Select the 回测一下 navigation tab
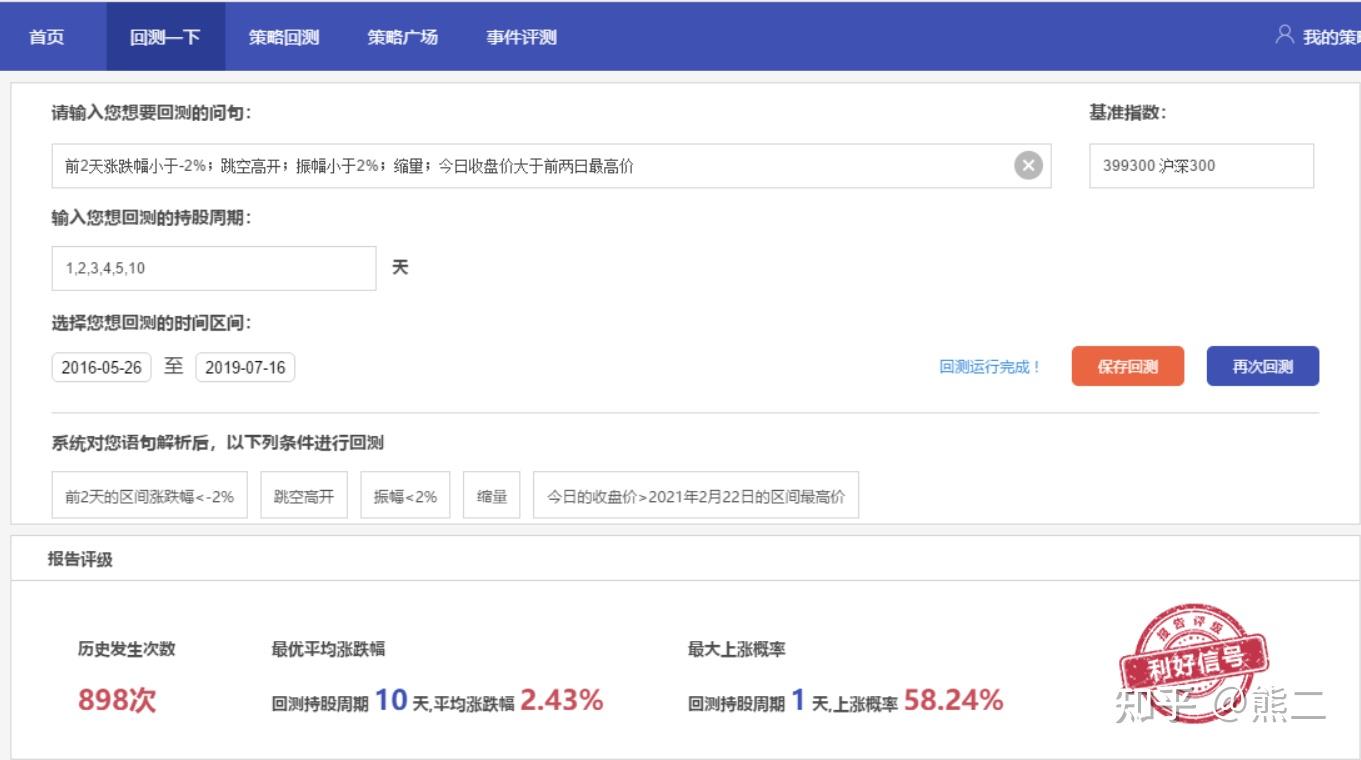Viewport: 1361px width, 760px height. point(165,36)
